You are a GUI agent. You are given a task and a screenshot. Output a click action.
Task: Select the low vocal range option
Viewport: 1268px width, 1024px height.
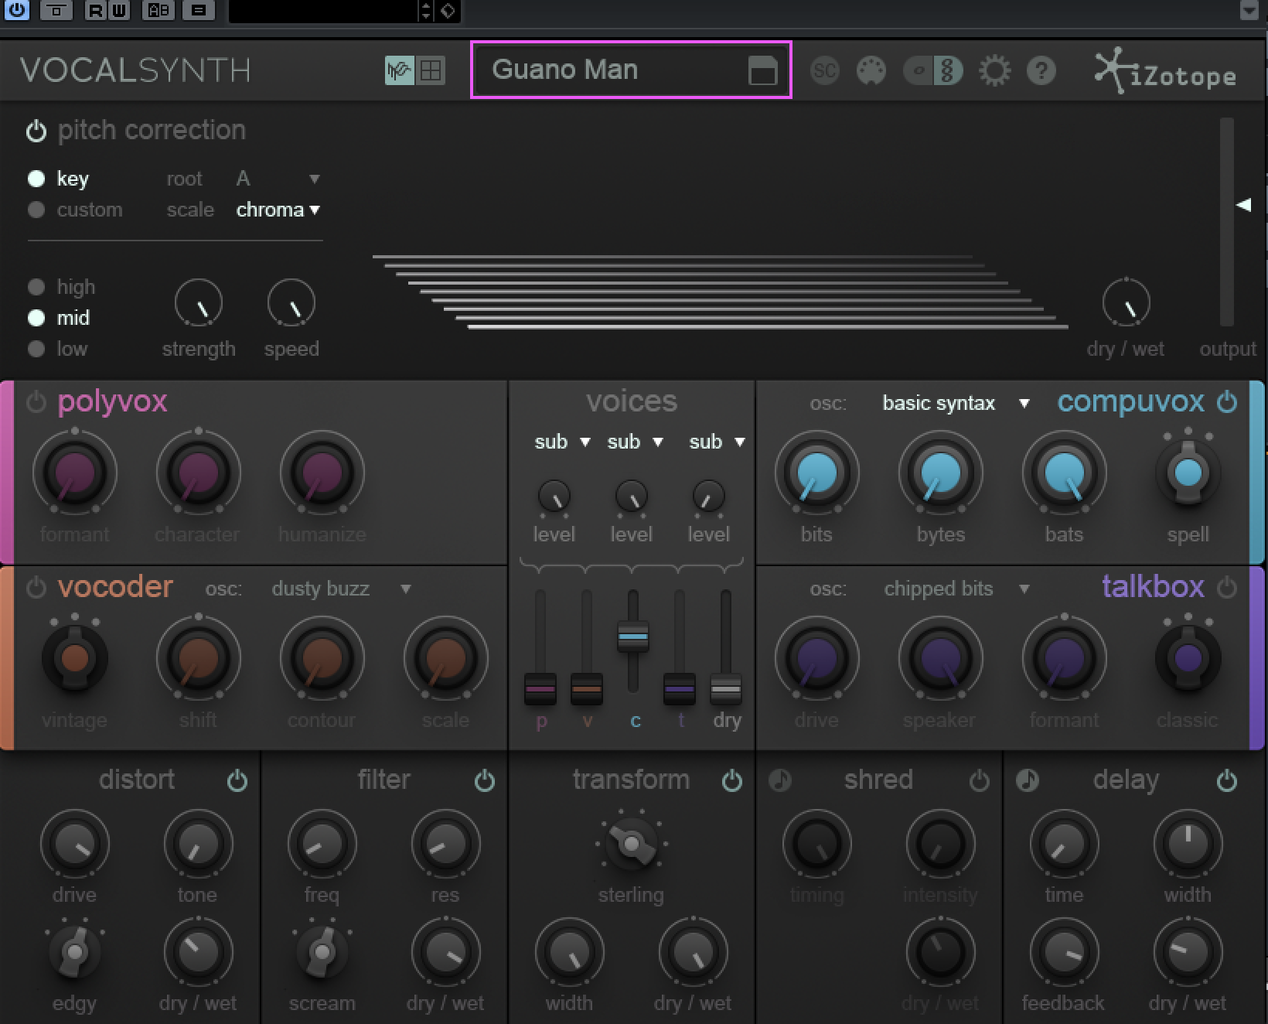[36, 349]
